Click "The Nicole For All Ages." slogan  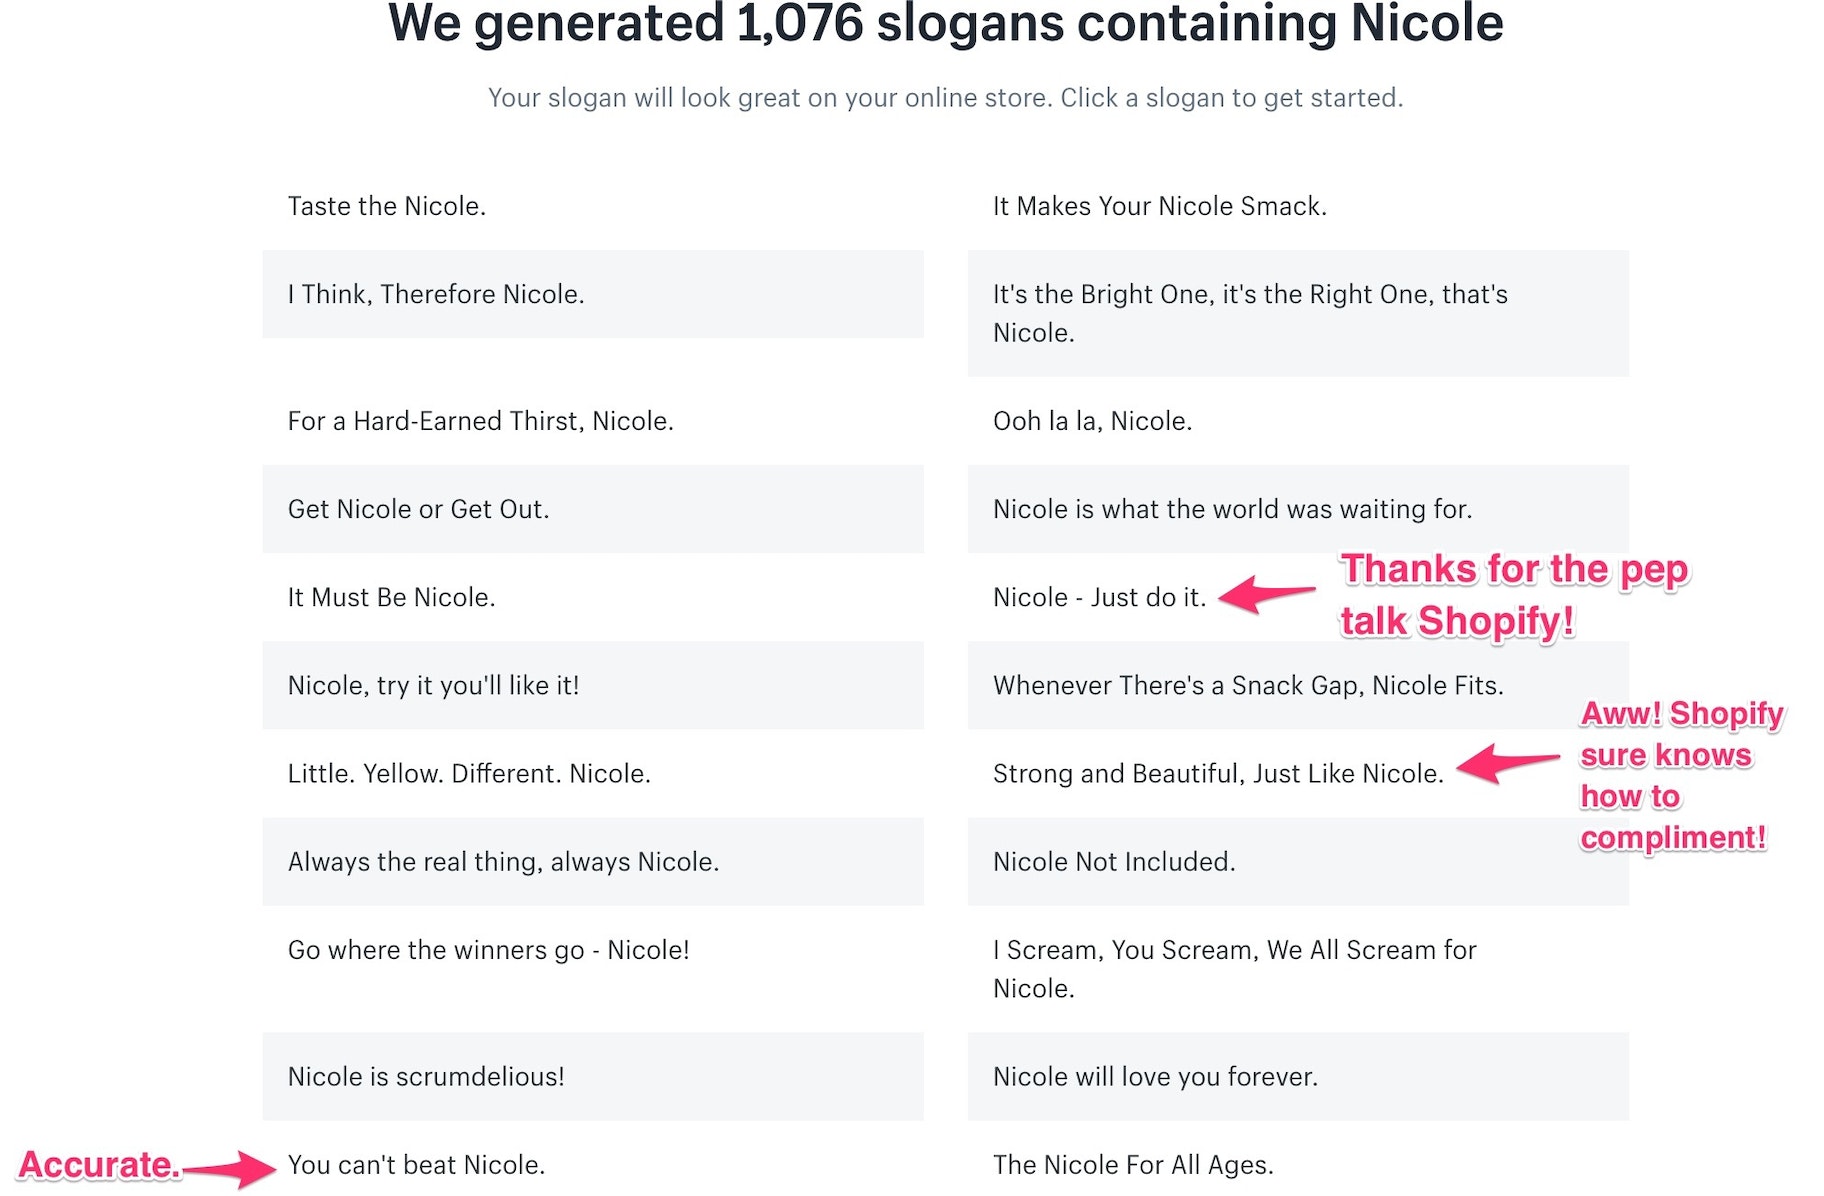(x=1133, y=1165)
